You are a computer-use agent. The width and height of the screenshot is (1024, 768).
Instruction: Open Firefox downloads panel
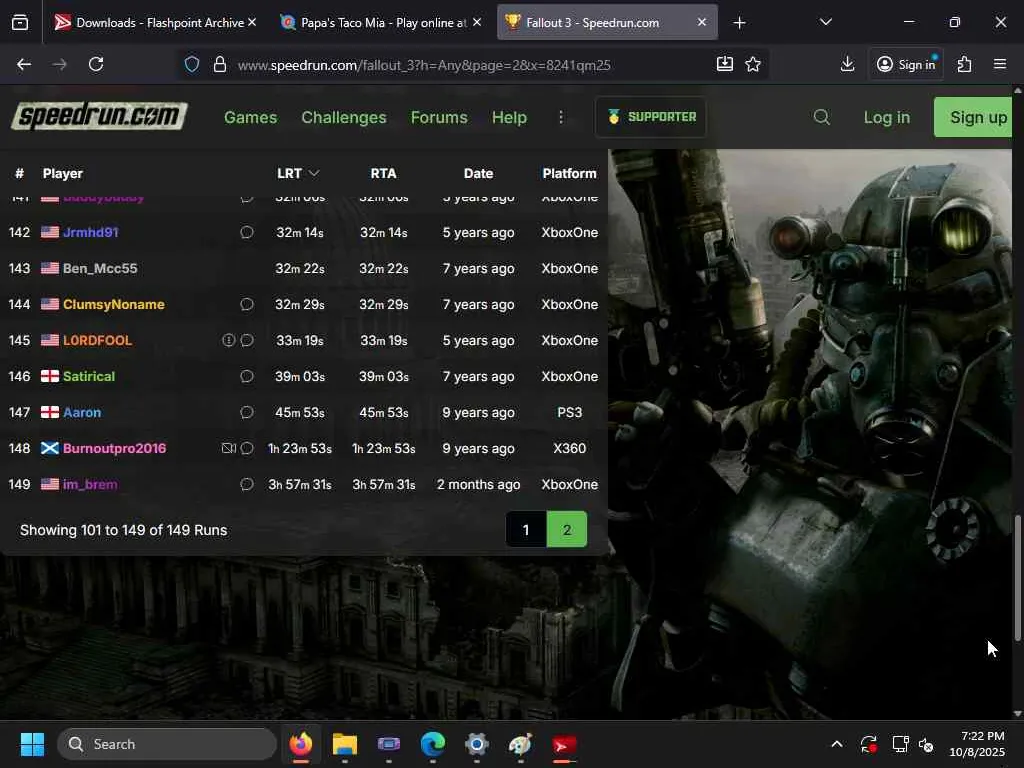click(x=847, y=64)
